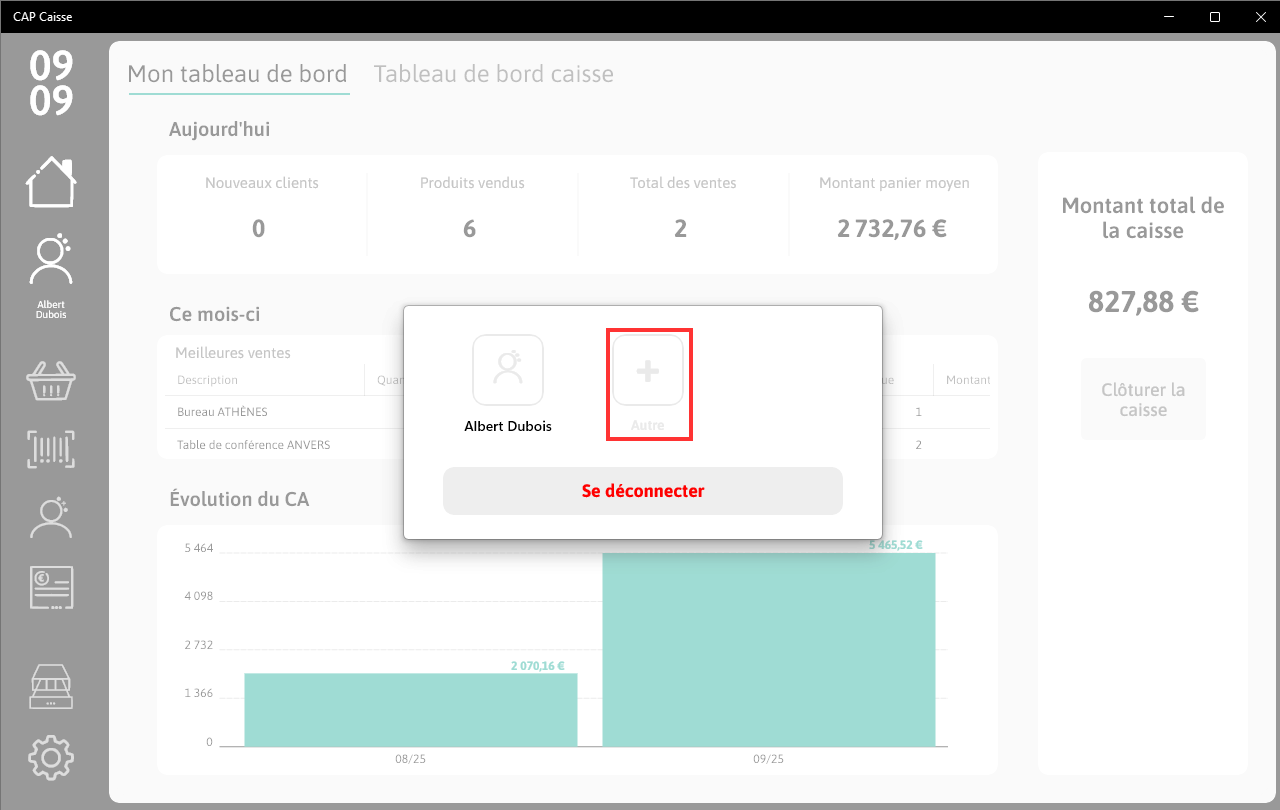Click Se déconnecter button
The image size is (1280, 810).
pos(643,491)
